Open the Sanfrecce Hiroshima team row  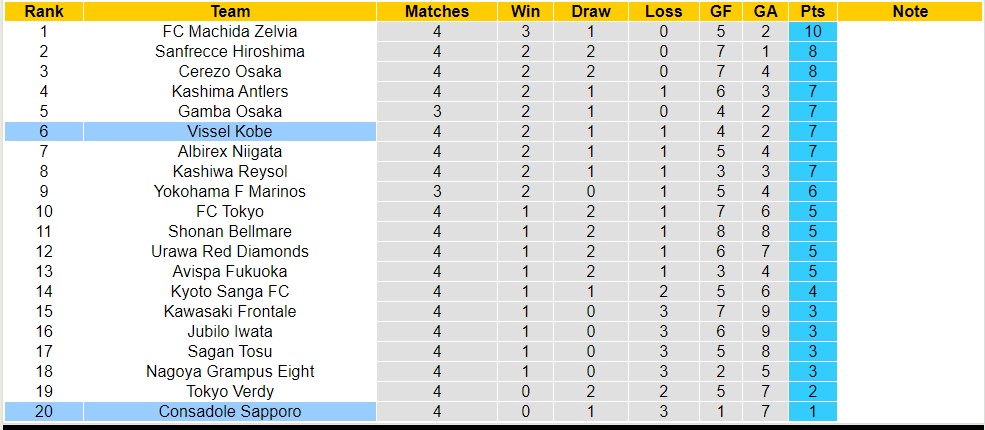(230, 51)
